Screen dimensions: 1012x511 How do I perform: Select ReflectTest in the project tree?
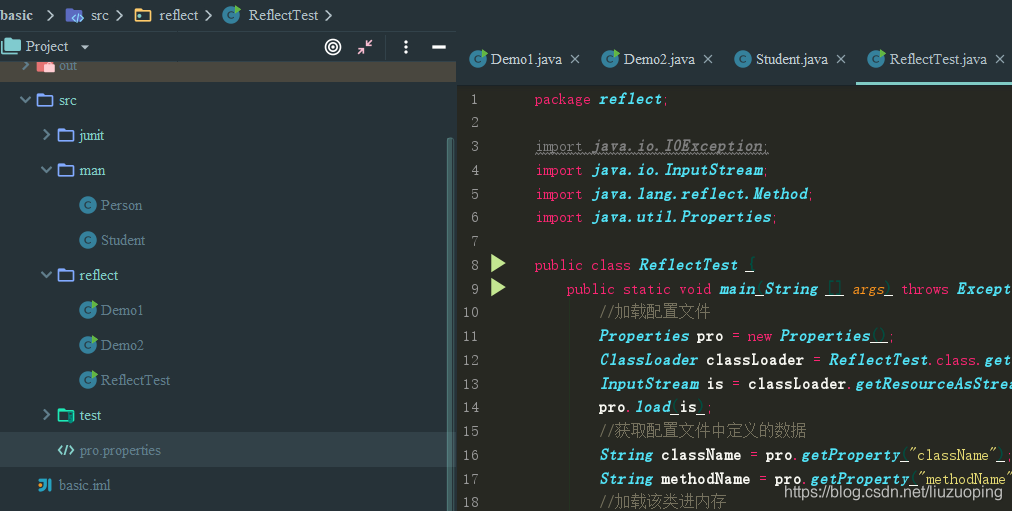tap(136, 380)
